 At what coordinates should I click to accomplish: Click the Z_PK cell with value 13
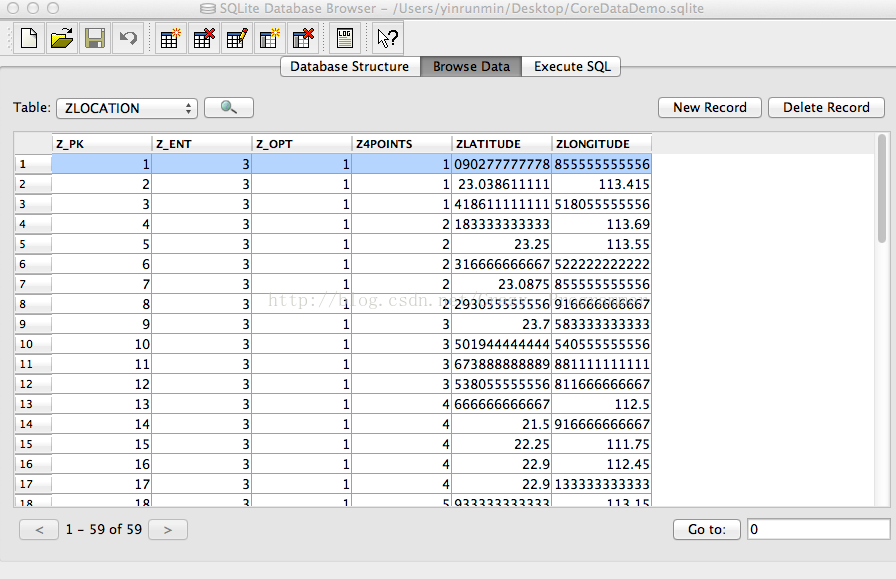coord(102,404)
